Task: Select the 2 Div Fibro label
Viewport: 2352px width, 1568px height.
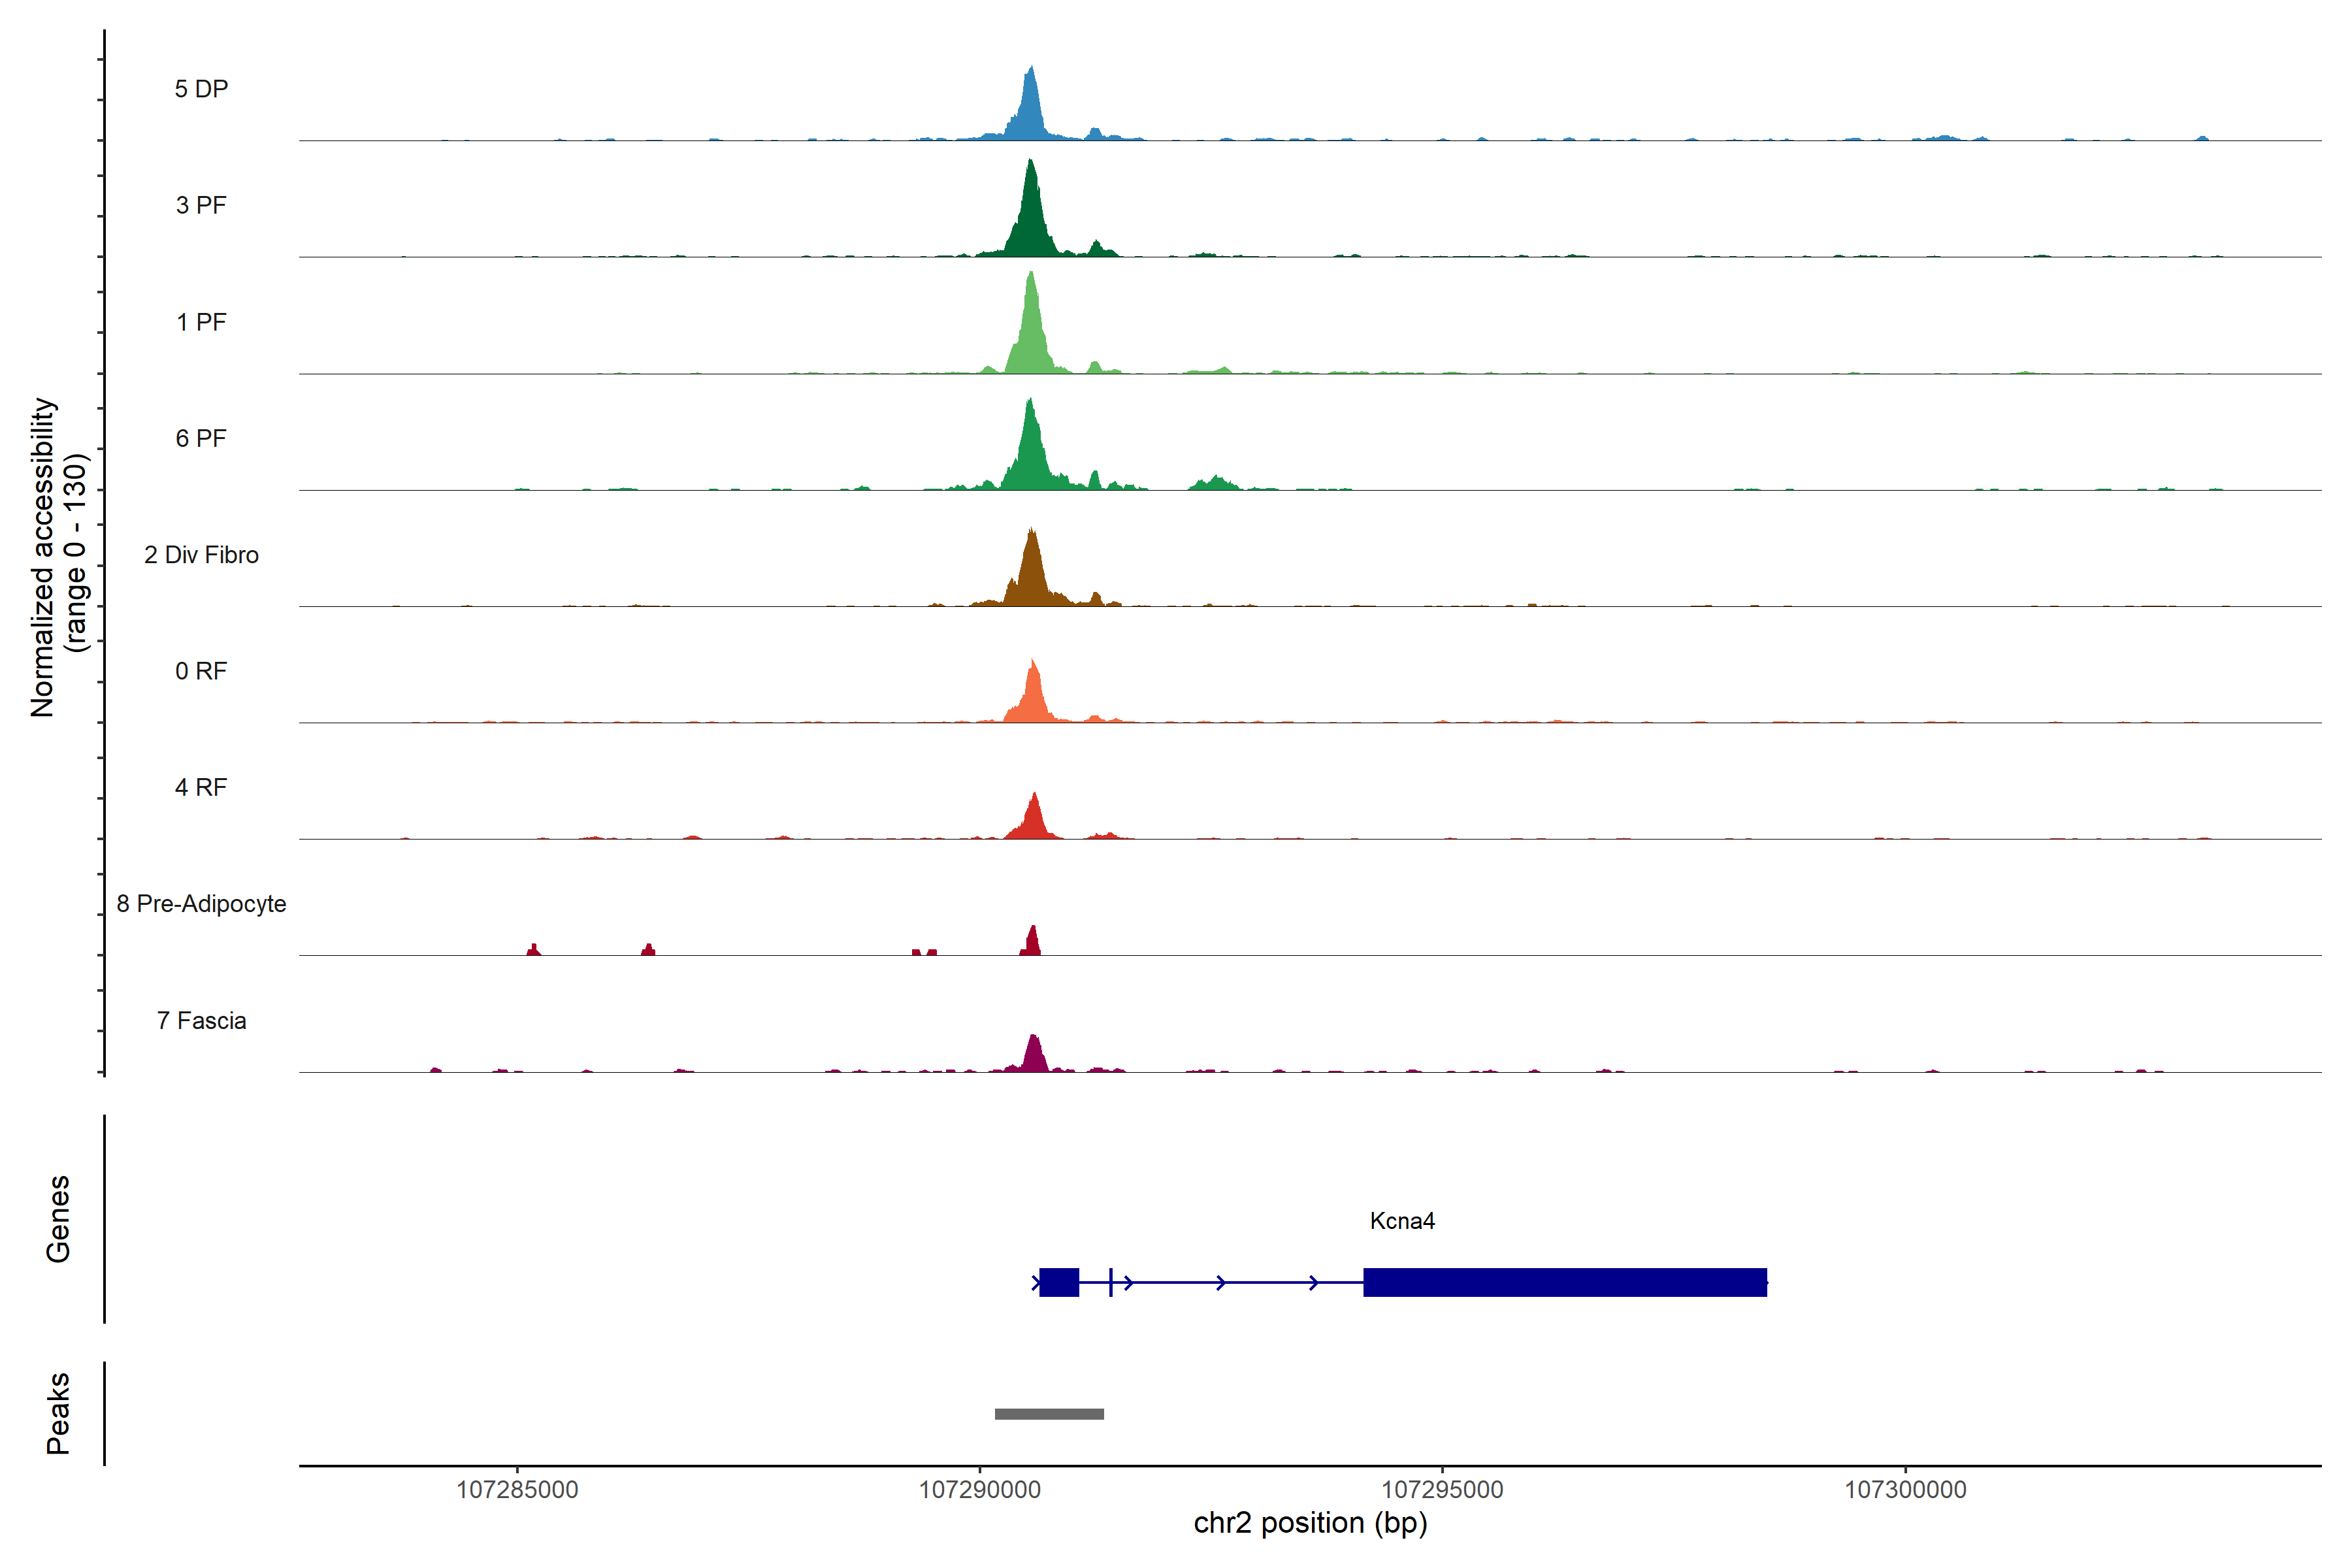Action: click(x=201, y=555)
